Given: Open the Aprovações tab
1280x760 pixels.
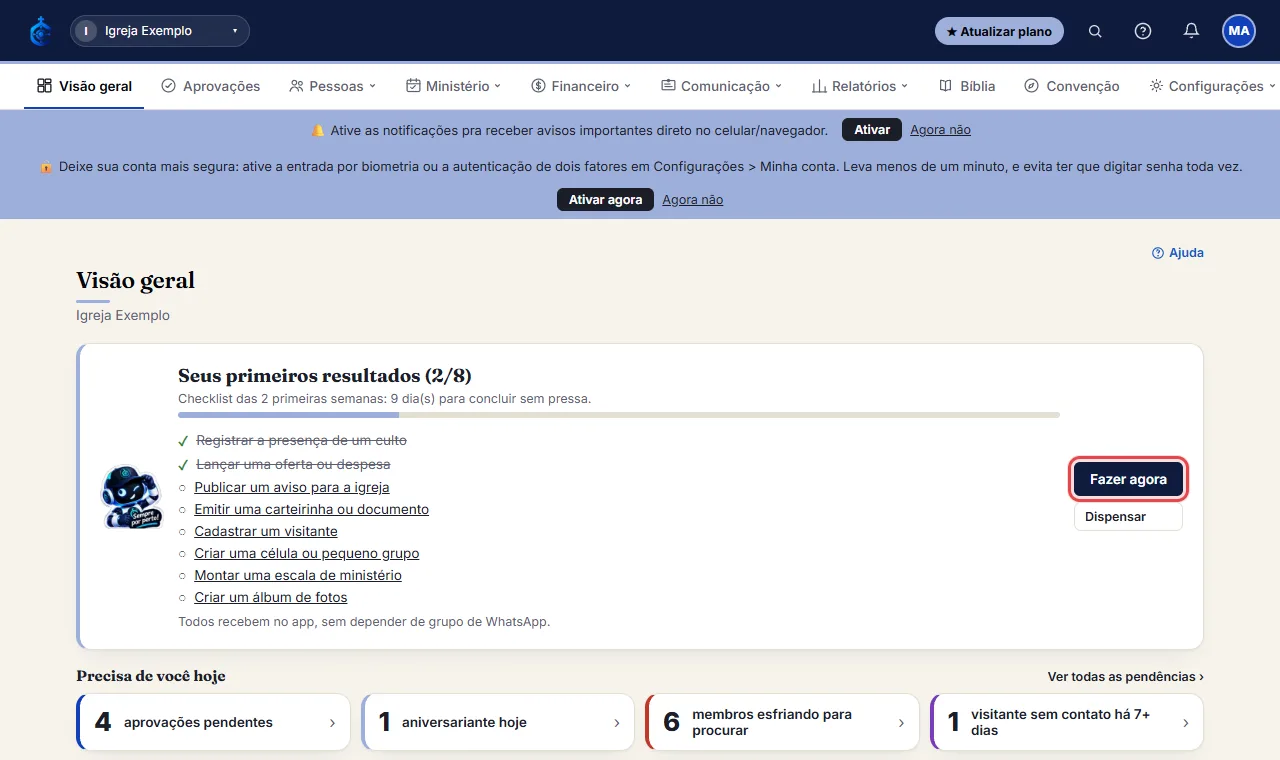Looking at the screenshot, I should [210, 86].
